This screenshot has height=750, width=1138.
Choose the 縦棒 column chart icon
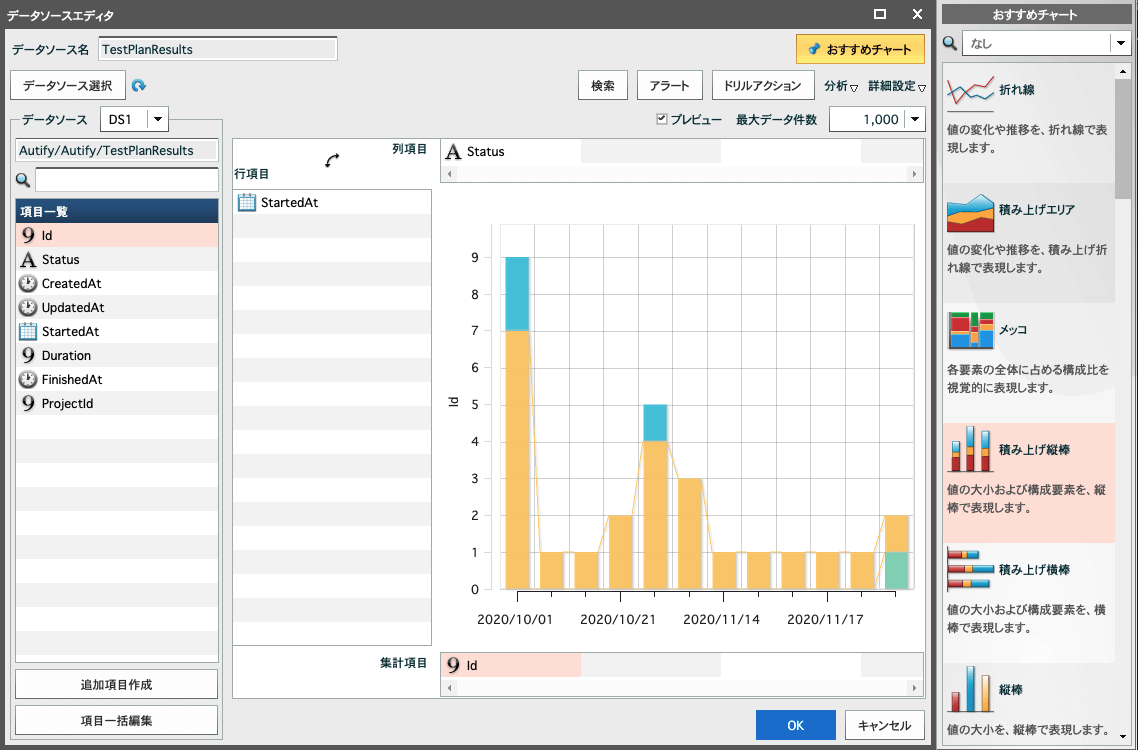coord(970,689)
